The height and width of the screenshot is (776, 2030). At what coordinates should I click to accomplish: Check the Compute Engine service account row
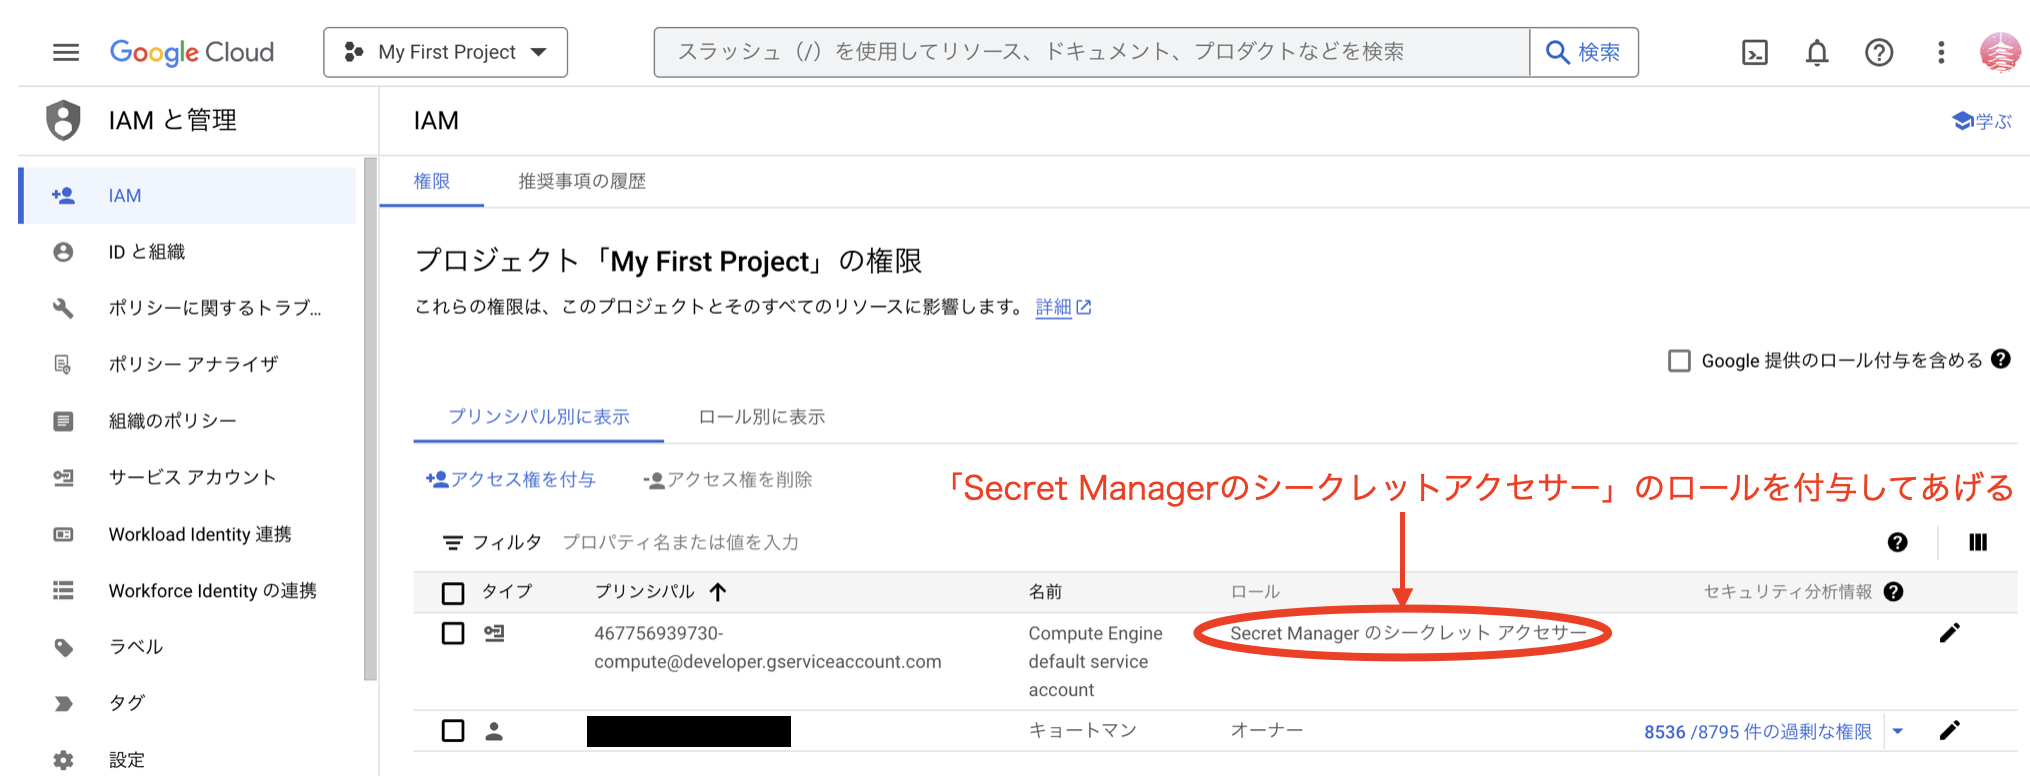tap(453, 632)
